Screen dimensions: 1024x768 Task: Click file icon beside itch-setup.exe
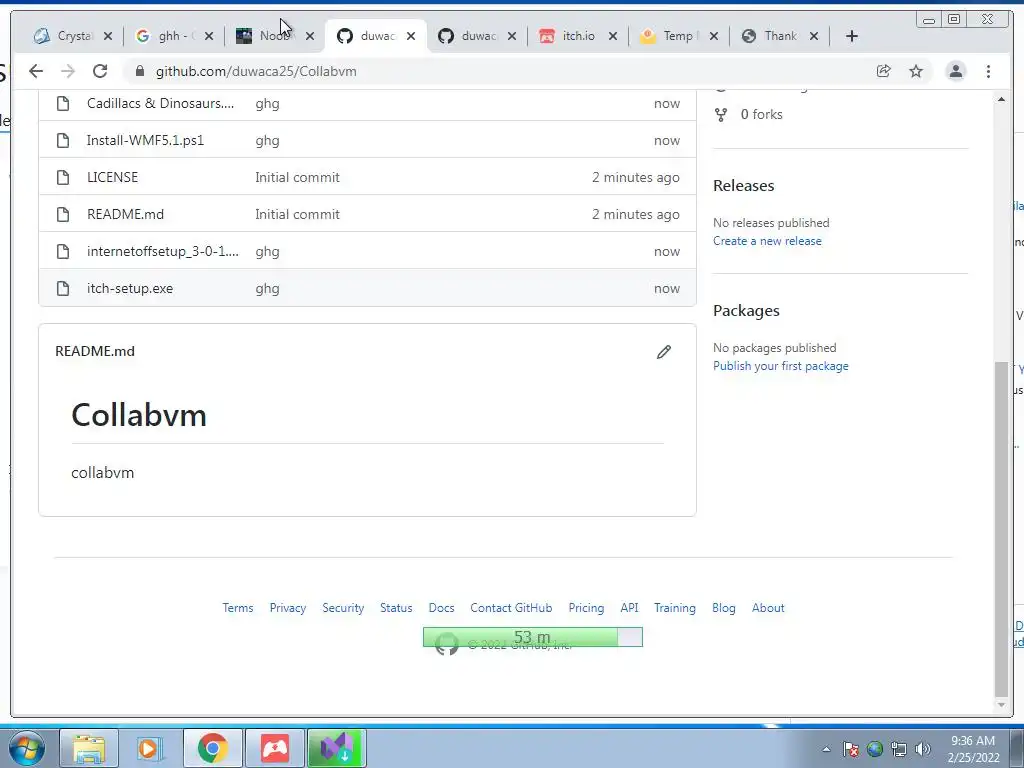click(63, 288)
